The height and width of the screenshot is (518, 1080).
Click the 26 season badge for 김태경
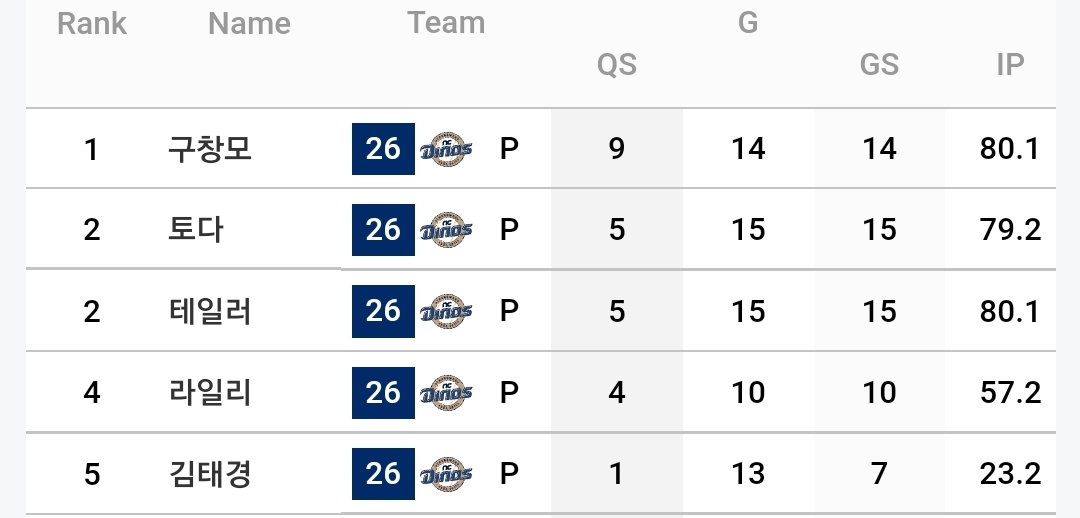383,474
